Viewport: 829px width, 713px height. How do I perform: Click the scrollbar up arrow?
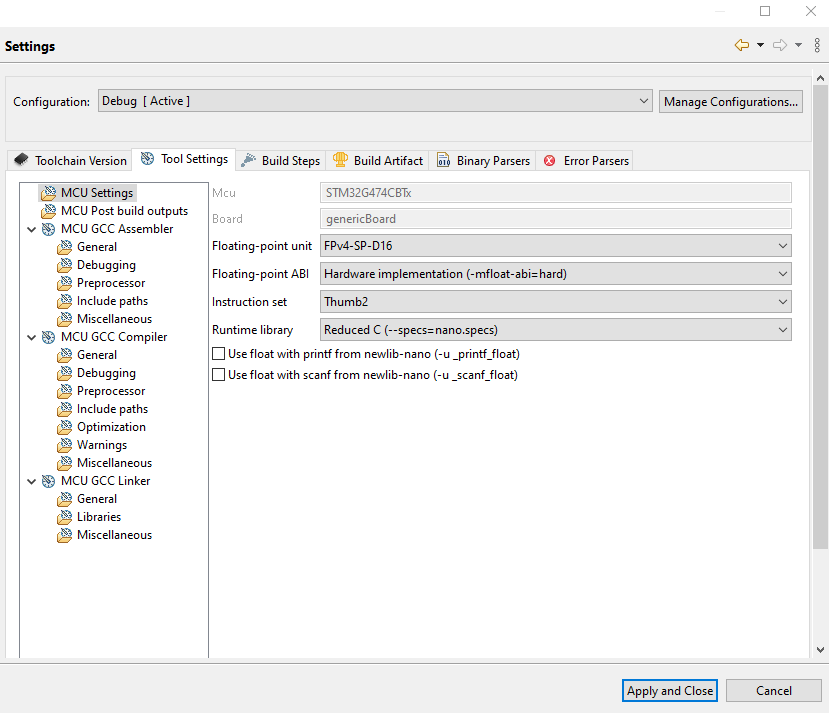pos(820,78)
